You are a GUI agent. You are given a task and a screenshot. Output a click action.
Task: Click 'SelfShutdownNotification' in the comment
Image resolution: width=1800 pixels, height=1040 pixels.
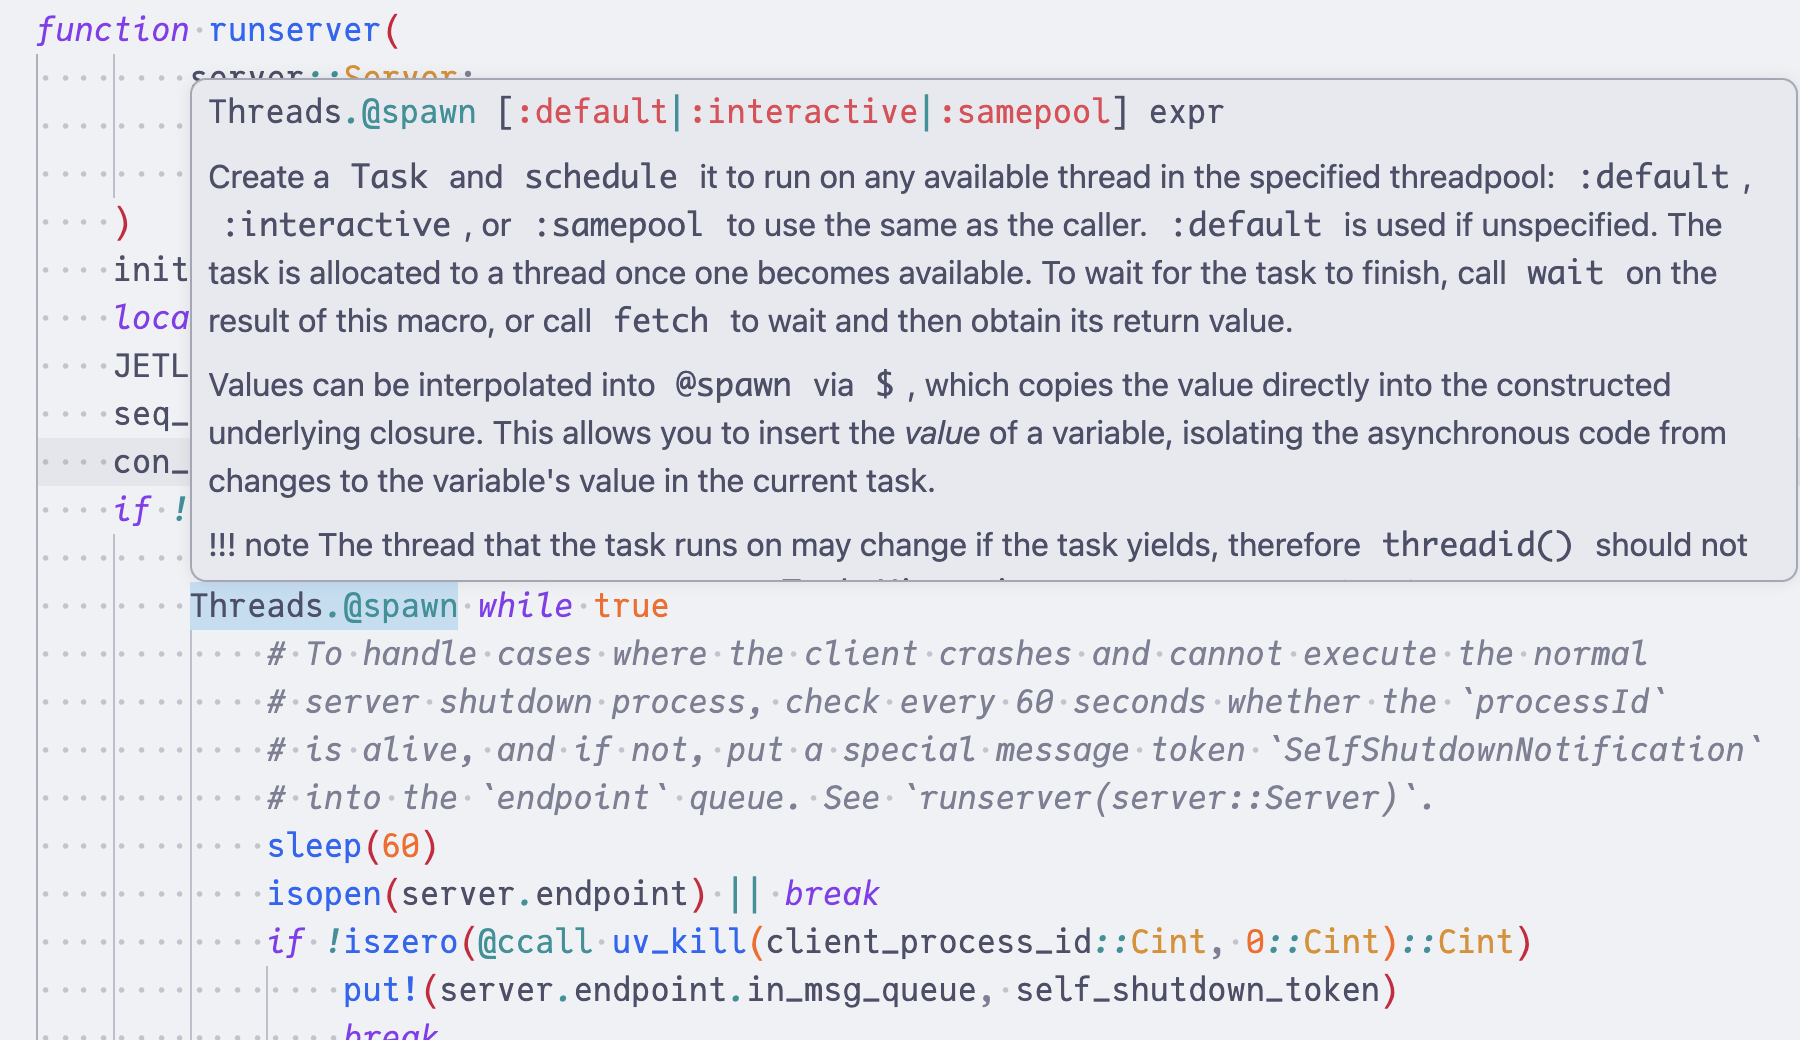(1514, 750)
